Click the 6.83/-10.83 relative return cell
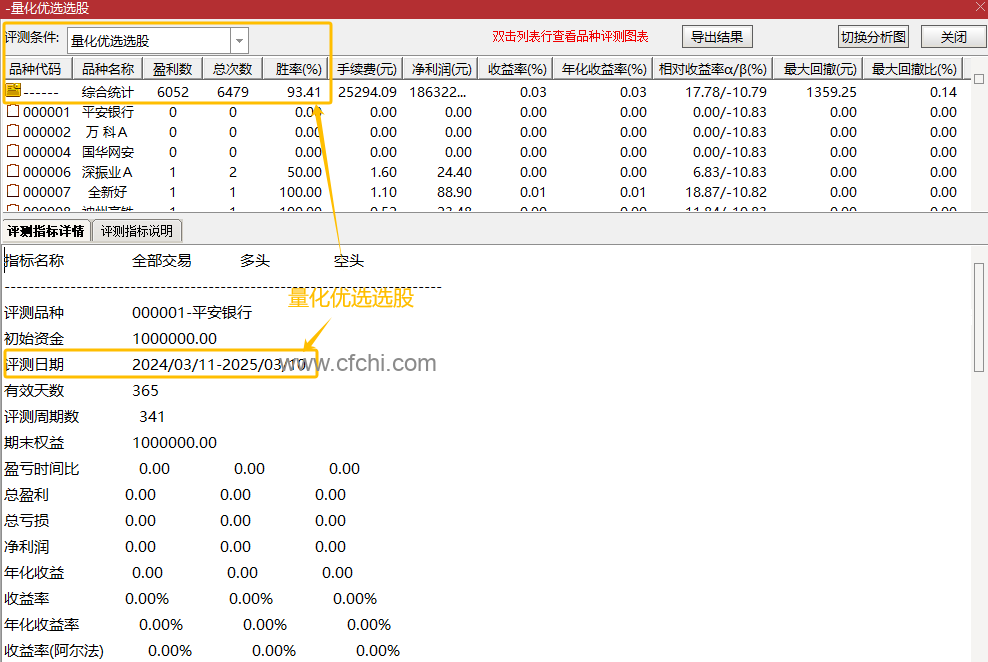 coord(730,172)
